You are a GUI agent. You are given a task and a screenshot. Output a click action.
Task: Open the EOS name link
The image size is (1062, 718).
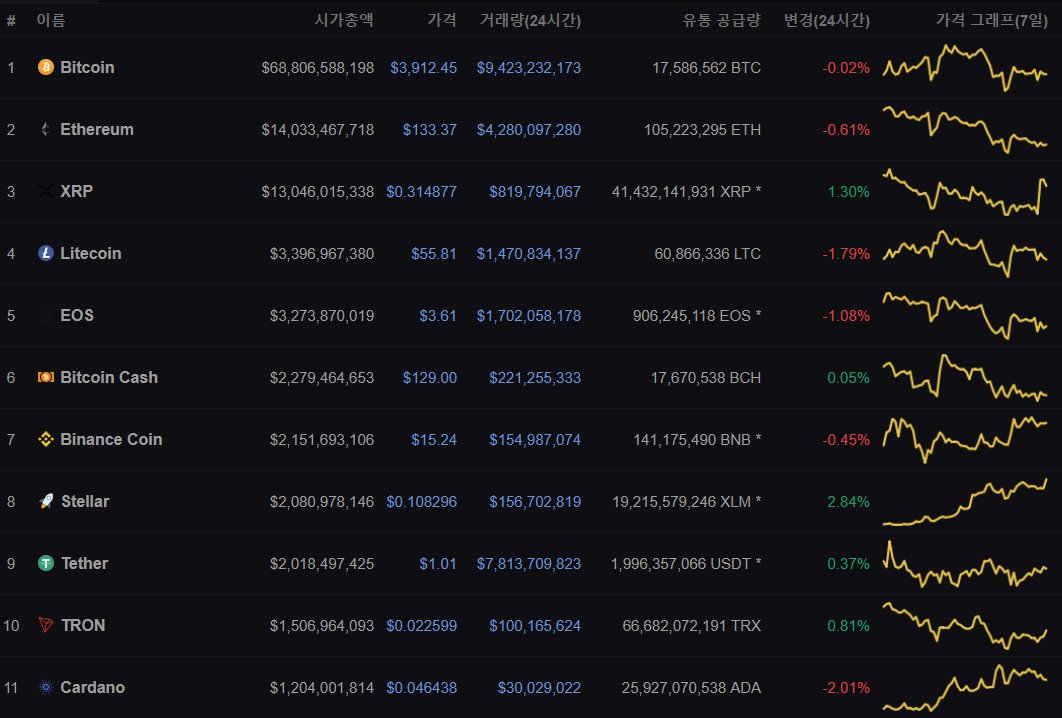tap(77, 315)
